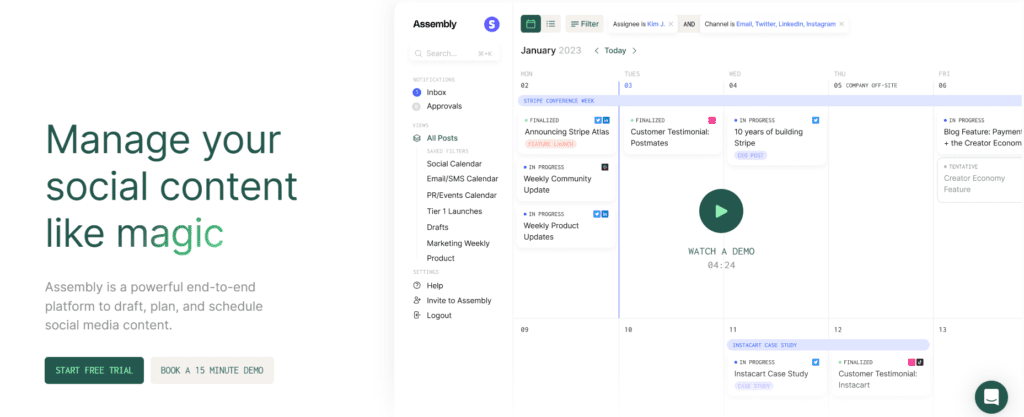Open PR/Events Calendar saved filter
Viewport: 1024px width, 417px height.
coord(462,195)
